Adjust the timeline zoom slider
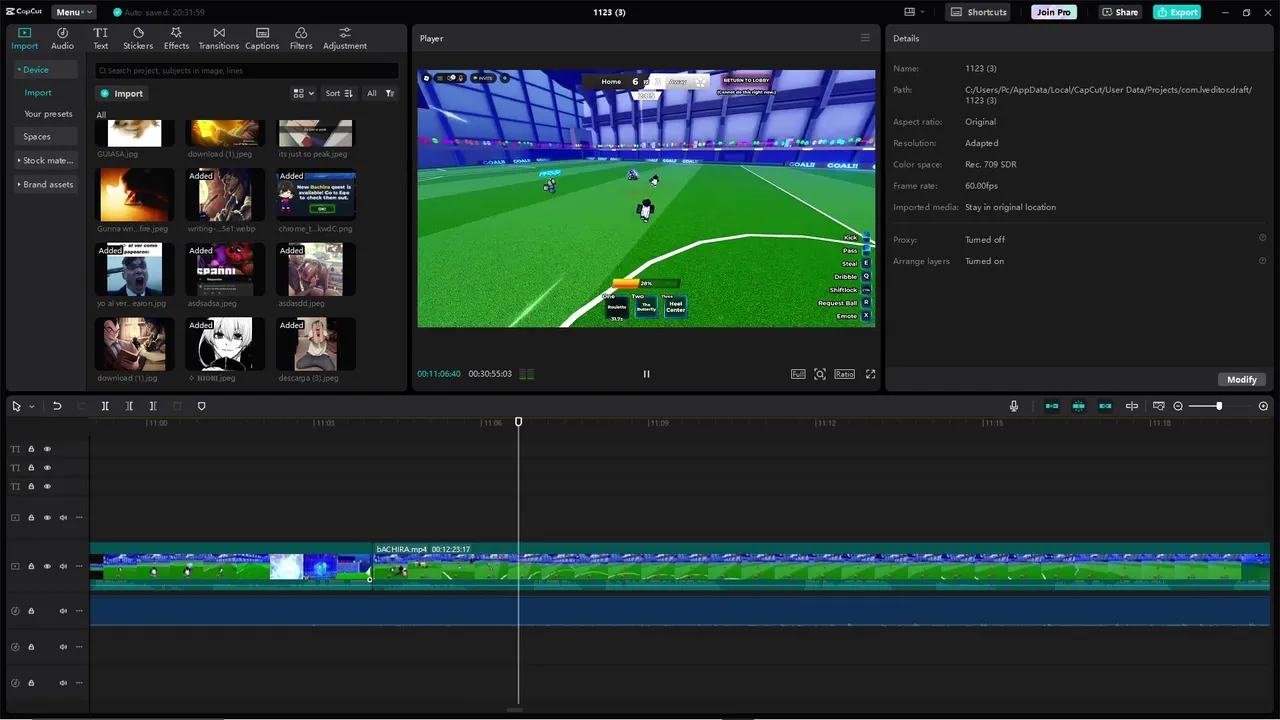Screen dimensions: 1280x720 pyautogui.click(x=1220, y=406)
